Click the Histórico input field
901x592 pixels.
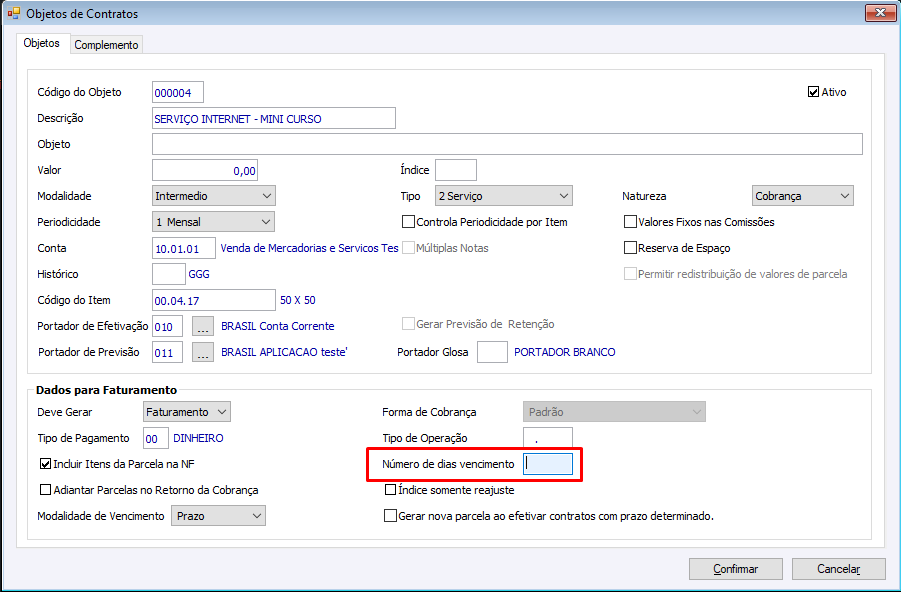(x=168, y=274)
